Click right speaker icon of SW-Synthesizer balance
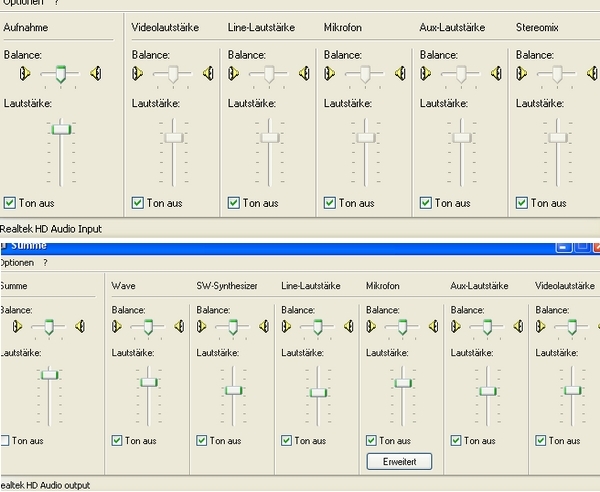 tap(264, 326)
